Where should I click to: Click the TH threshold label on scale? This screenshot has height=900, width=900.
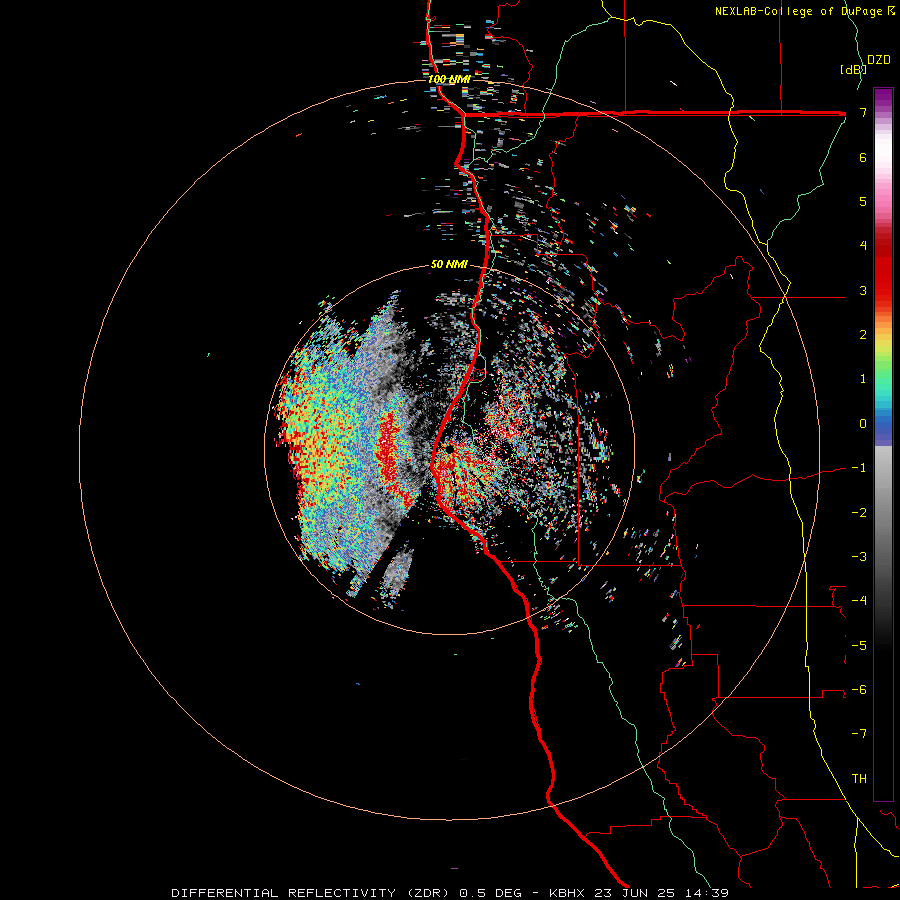click(859, 779)
